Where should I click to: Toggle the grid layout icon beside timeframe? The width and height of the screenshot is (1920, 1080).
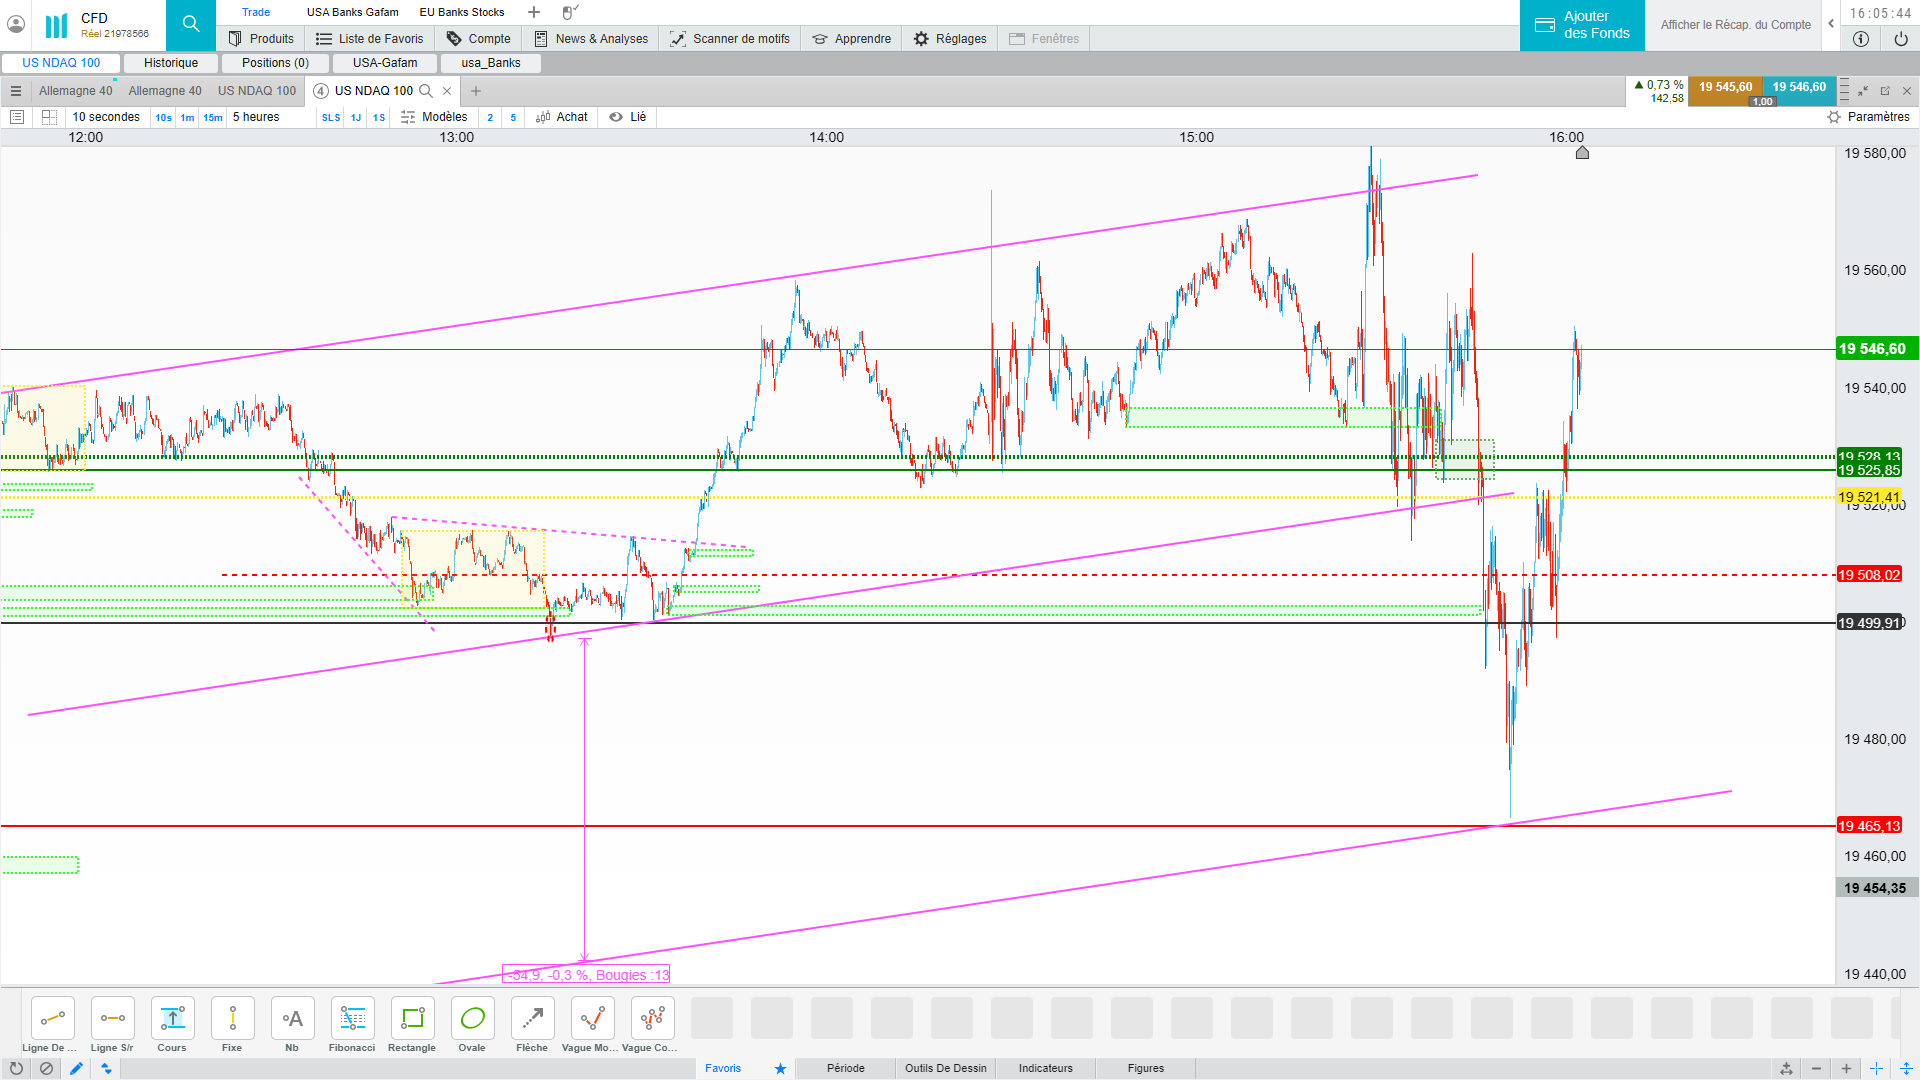(49, 117)
